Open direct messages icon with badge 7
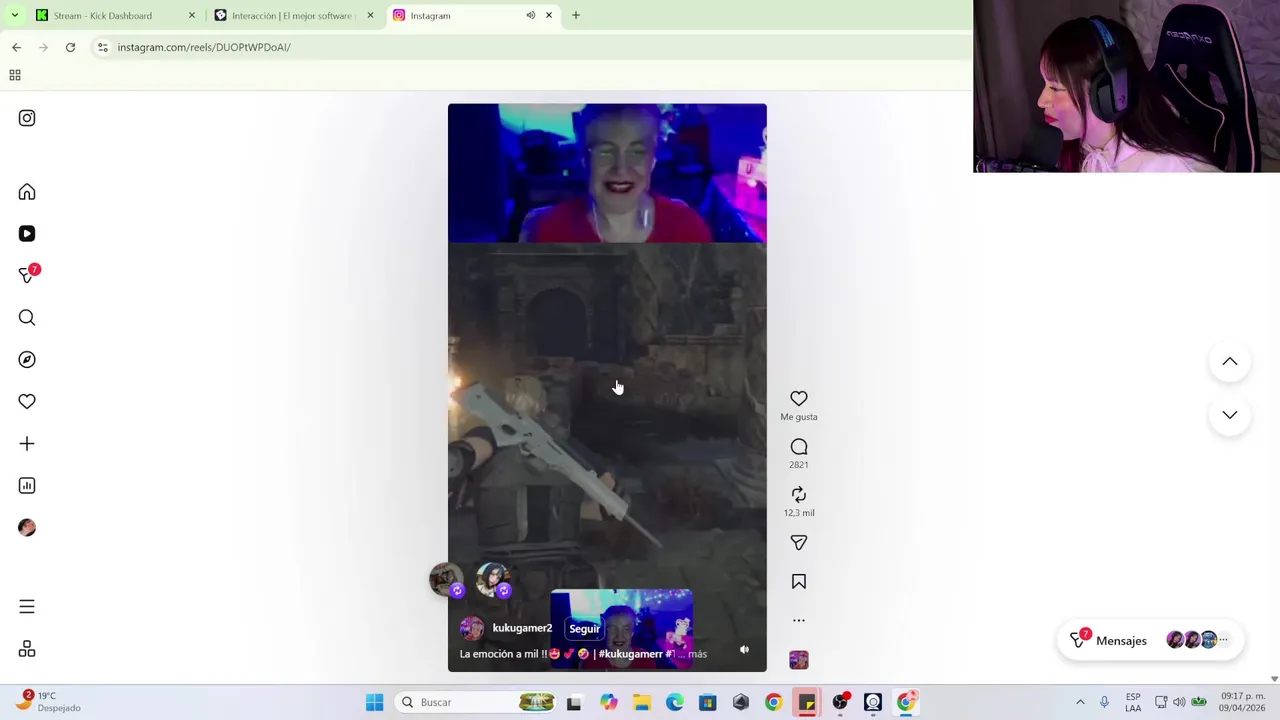Viewport: 1280px width, 720px height. tap(27, 275)
